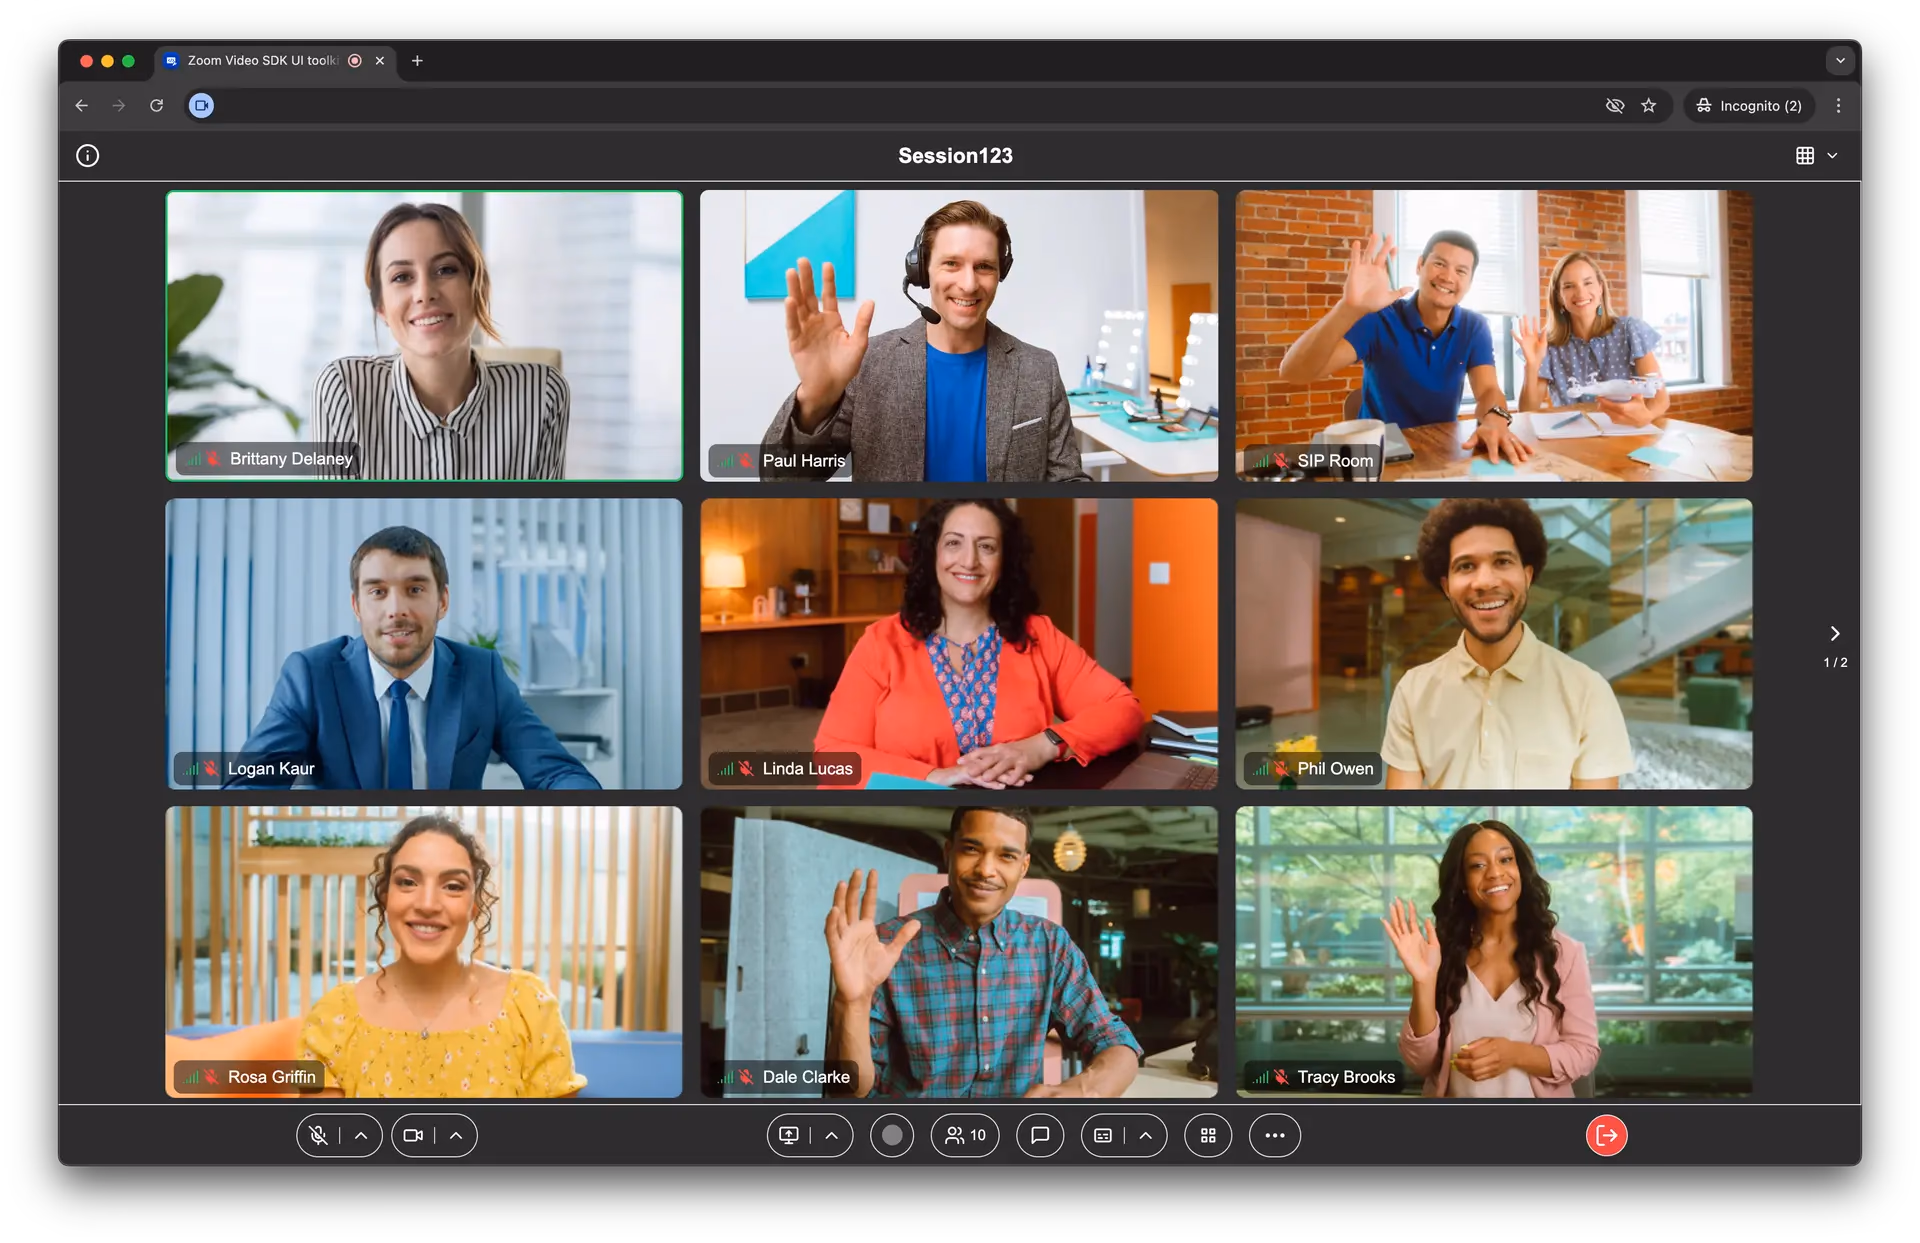The image size is (1920, 1243).
Task: Open the more options menu
Action: click(x=1274, y=1135)
